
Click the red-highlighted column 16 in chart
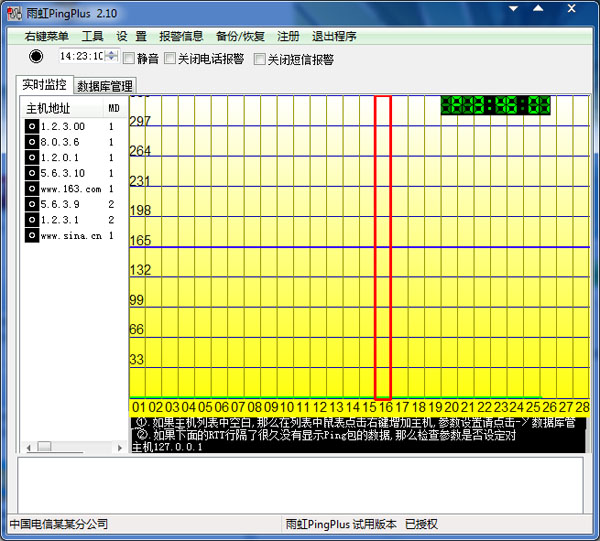pyautogui.click(x=382, y=248)
